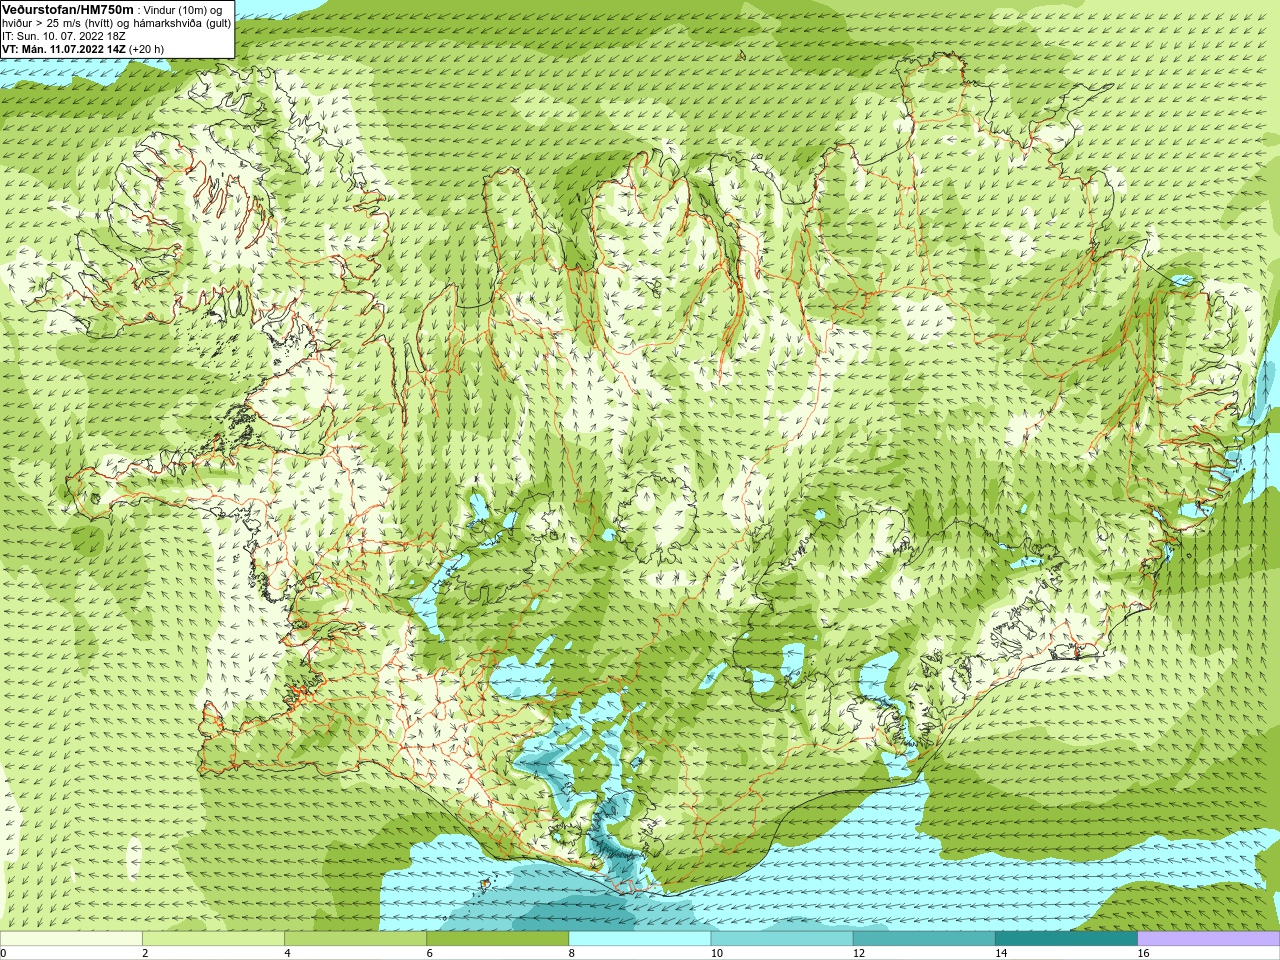This screenshot has height=960, width=1280.
Task: Click the dark teal 14–16 legend swatch
Action: click(1067, 939)
